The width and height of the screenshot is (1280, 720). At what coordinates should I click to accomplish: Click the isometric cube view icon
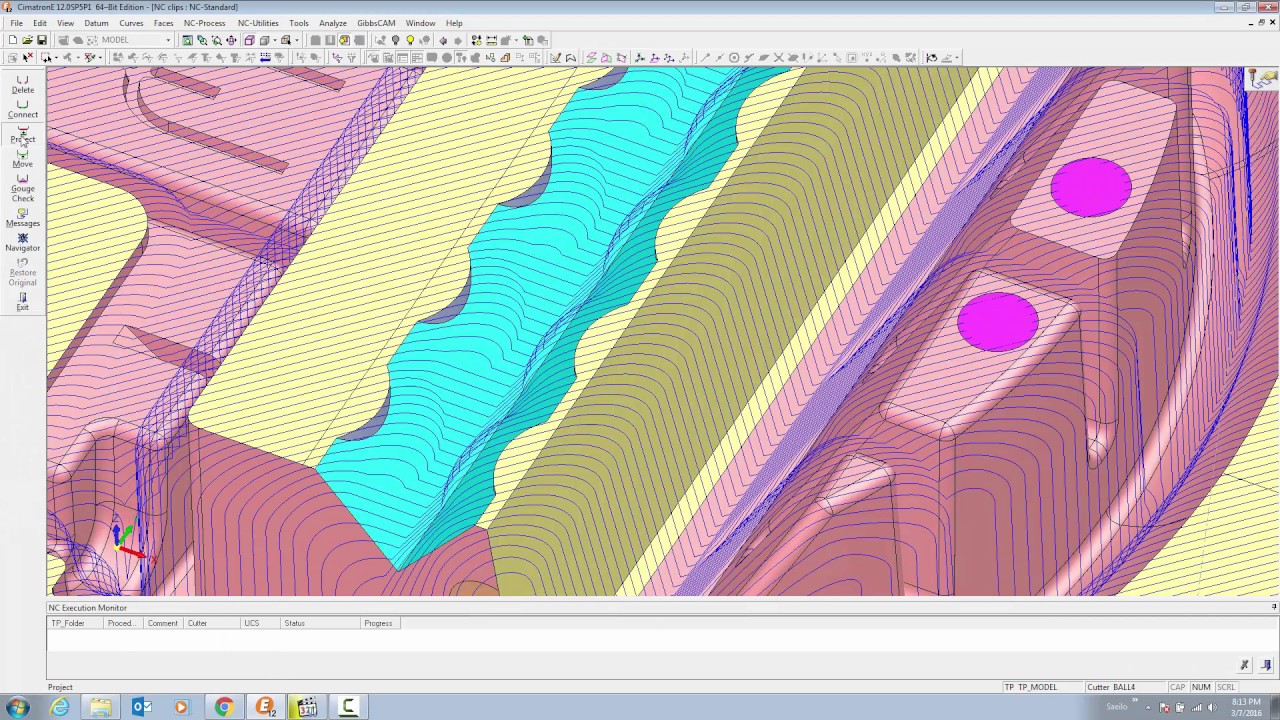249,40
